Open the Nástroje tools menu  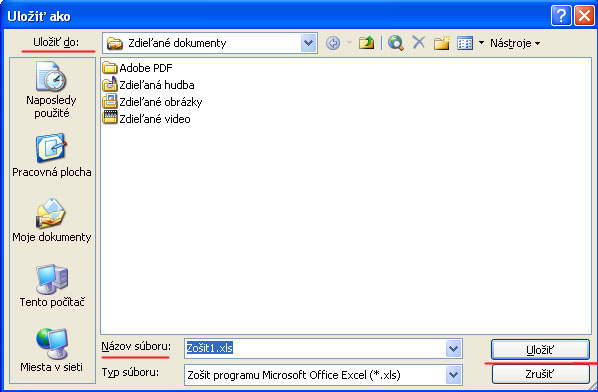click(x=515, y=43)
